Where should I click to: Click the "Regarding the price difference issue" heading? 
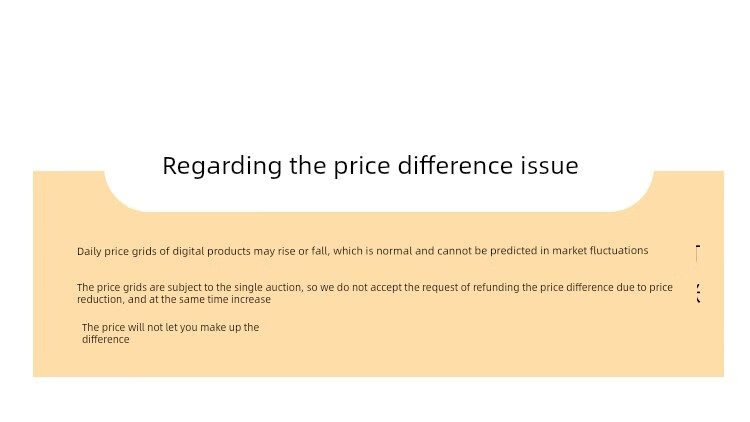tap(370, 166)
